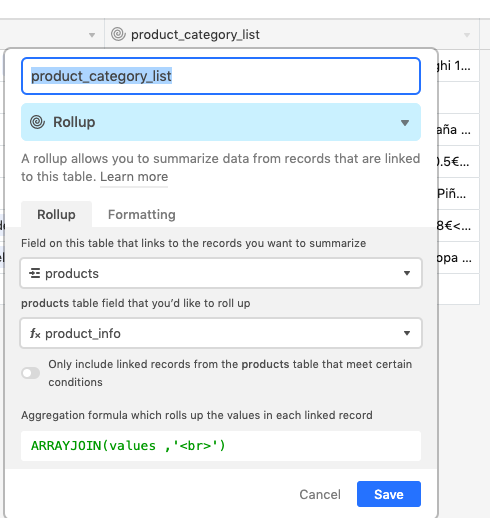
Task: Select the product_category_list column header
Action: pyautogui.click(x=292, y=34)
